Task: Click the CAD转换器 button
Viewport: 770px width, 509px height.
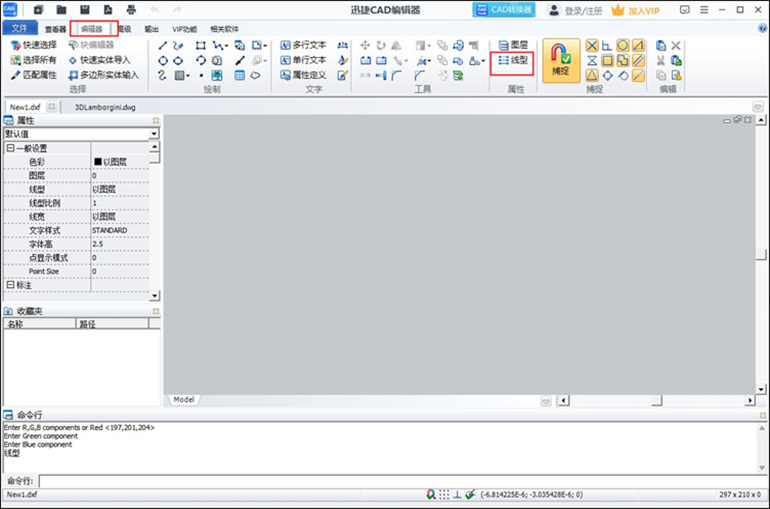Action: coord(504,10)
